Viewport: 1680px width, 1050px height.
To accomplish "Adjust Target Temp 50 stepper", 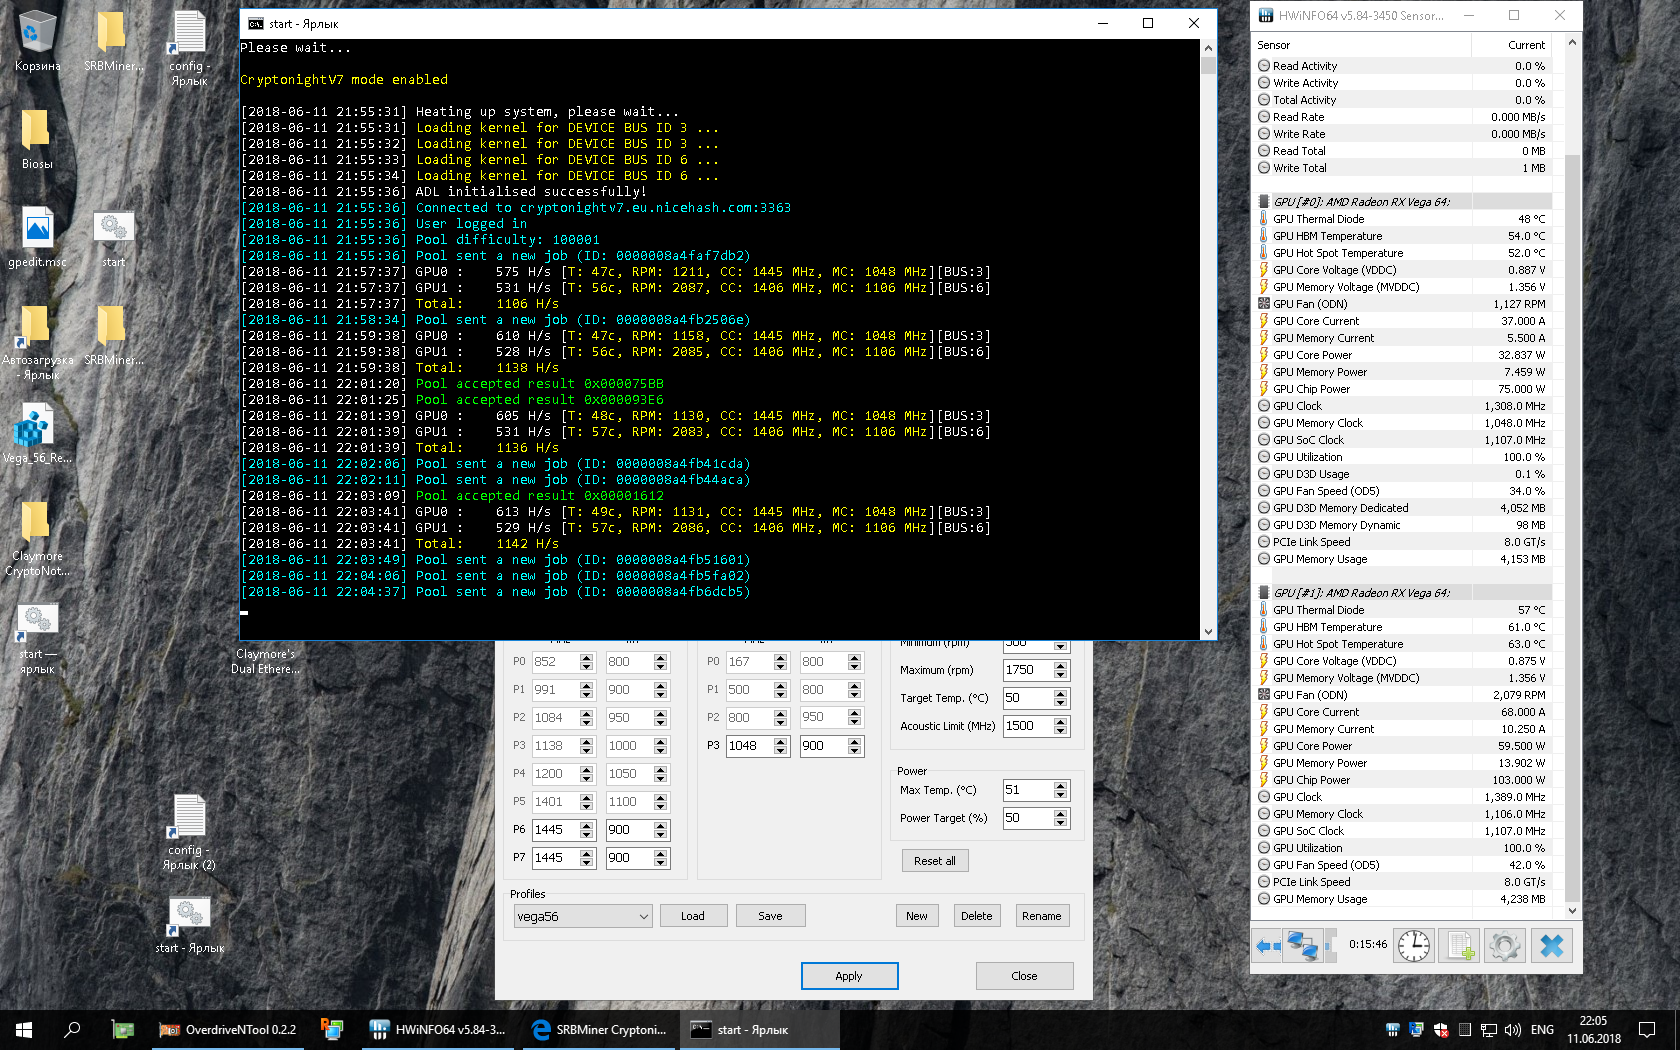I will (x=1061, y=698).
